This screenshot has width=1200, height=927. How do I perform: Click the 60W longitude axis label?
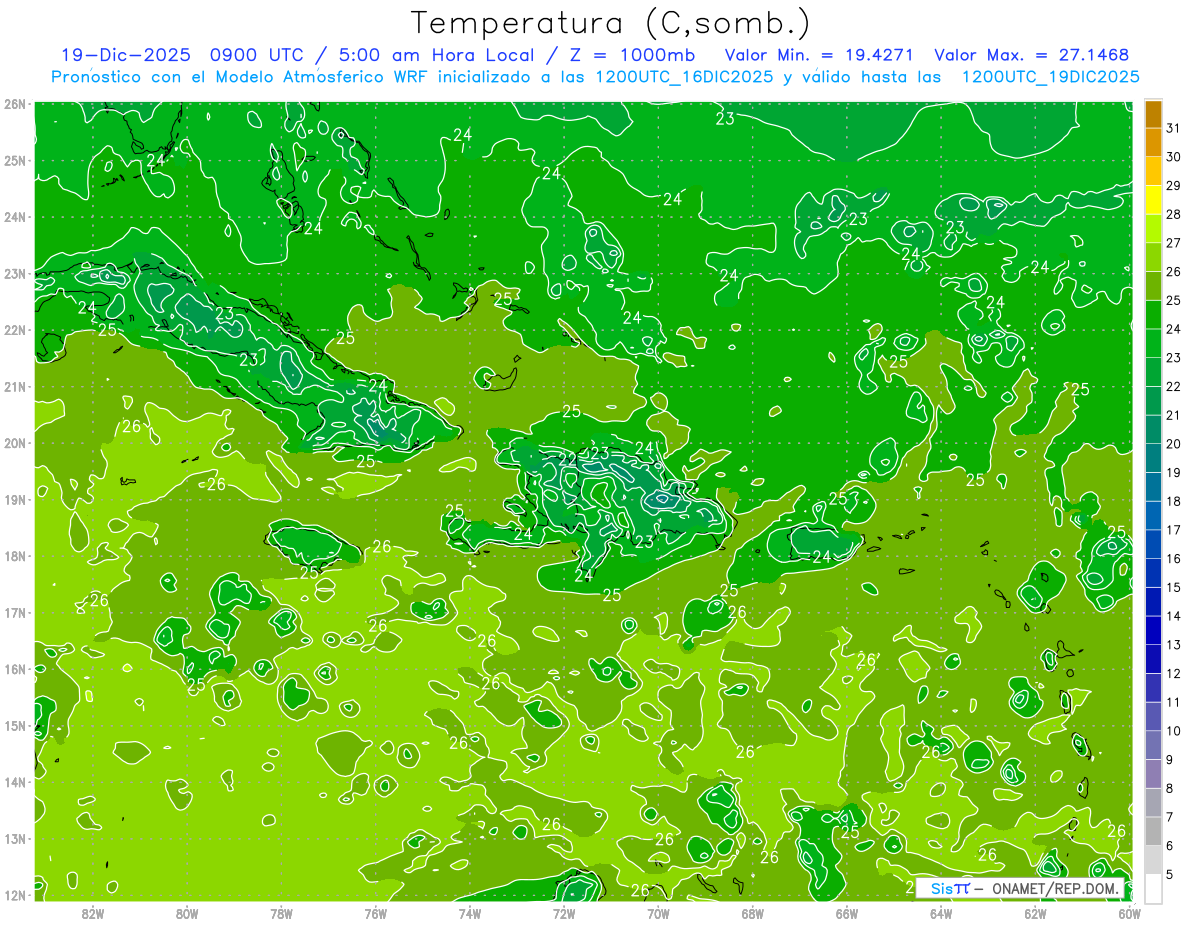(1129, 913)
